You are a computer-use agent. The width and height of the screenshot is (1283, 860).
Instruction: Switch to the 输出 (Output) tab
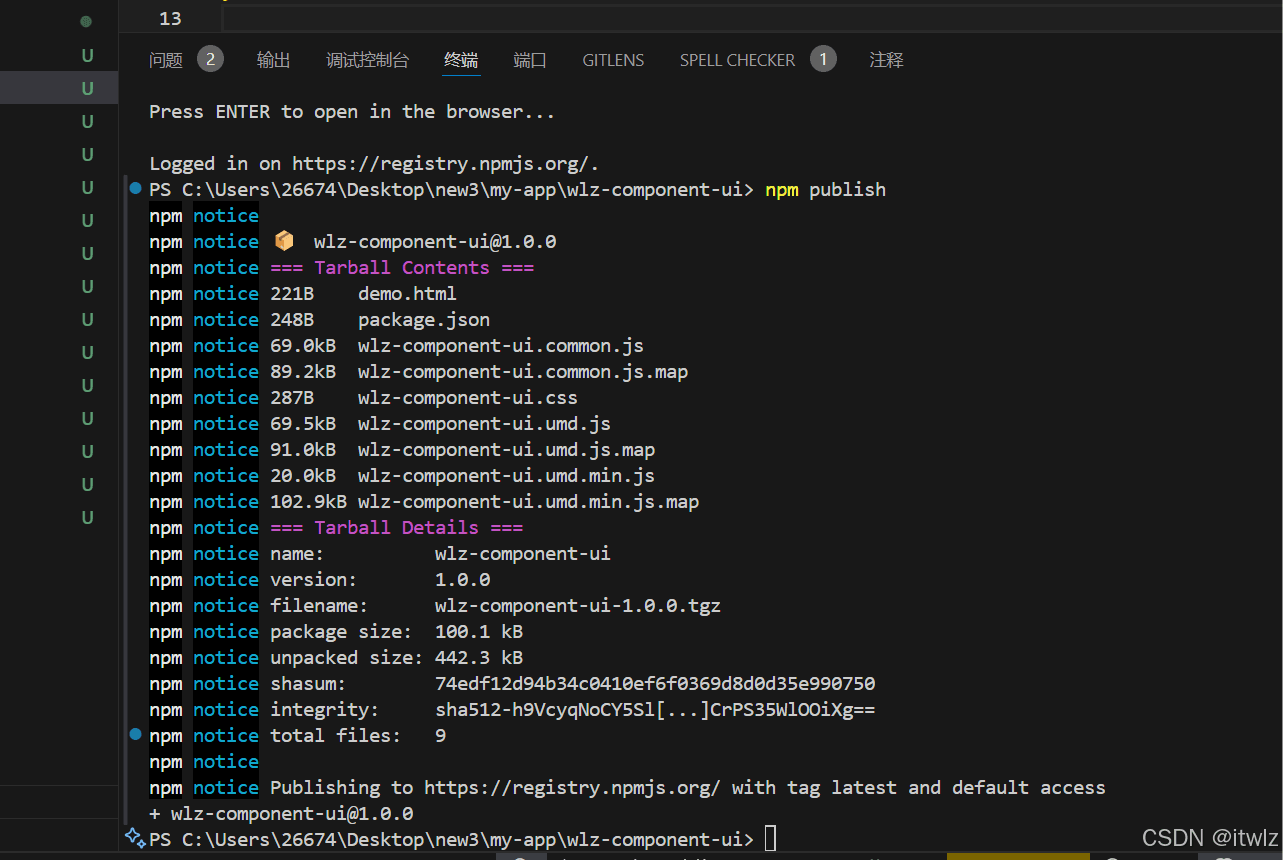pos(273,60)
